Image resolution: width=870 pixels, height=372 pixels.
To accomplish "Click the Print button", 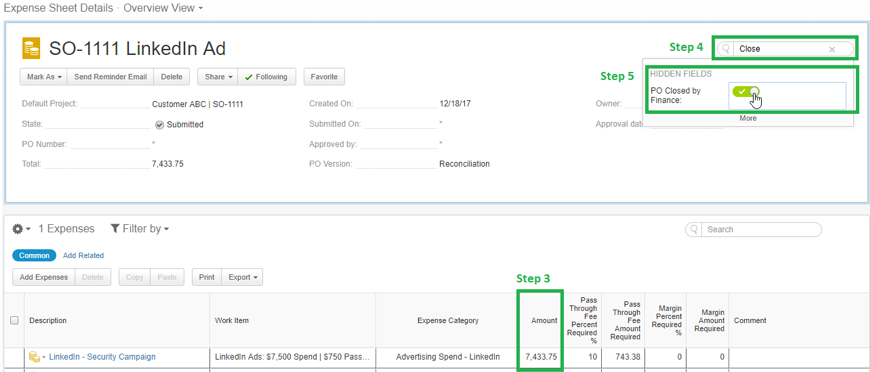I will (x=207, y=277).
